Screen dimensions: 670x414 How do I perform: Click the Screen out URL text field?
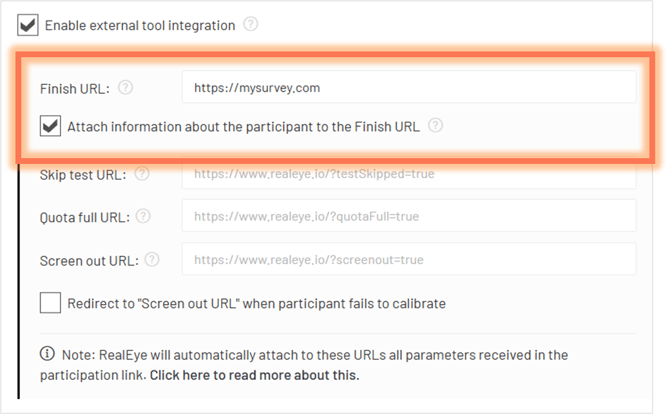[x=409, y=259]
